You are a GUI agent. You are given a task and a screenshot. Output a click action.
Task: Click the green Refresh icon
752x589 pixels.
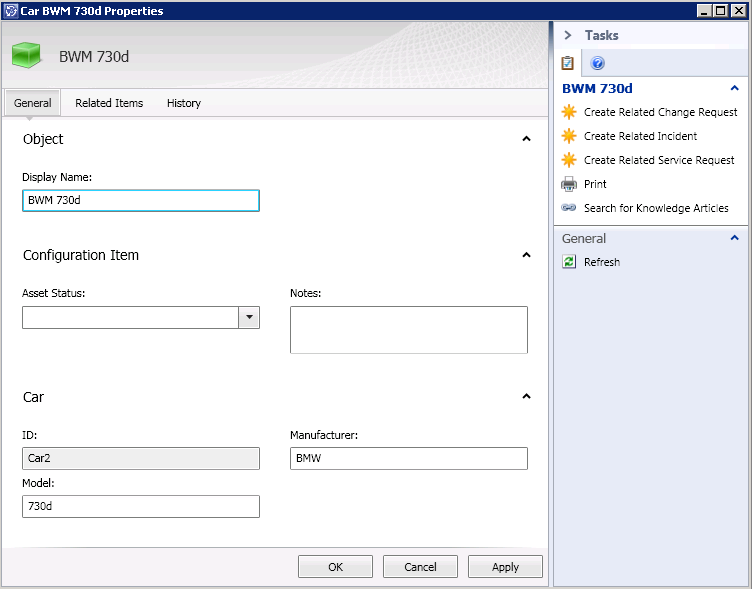(x=569, y=262)
